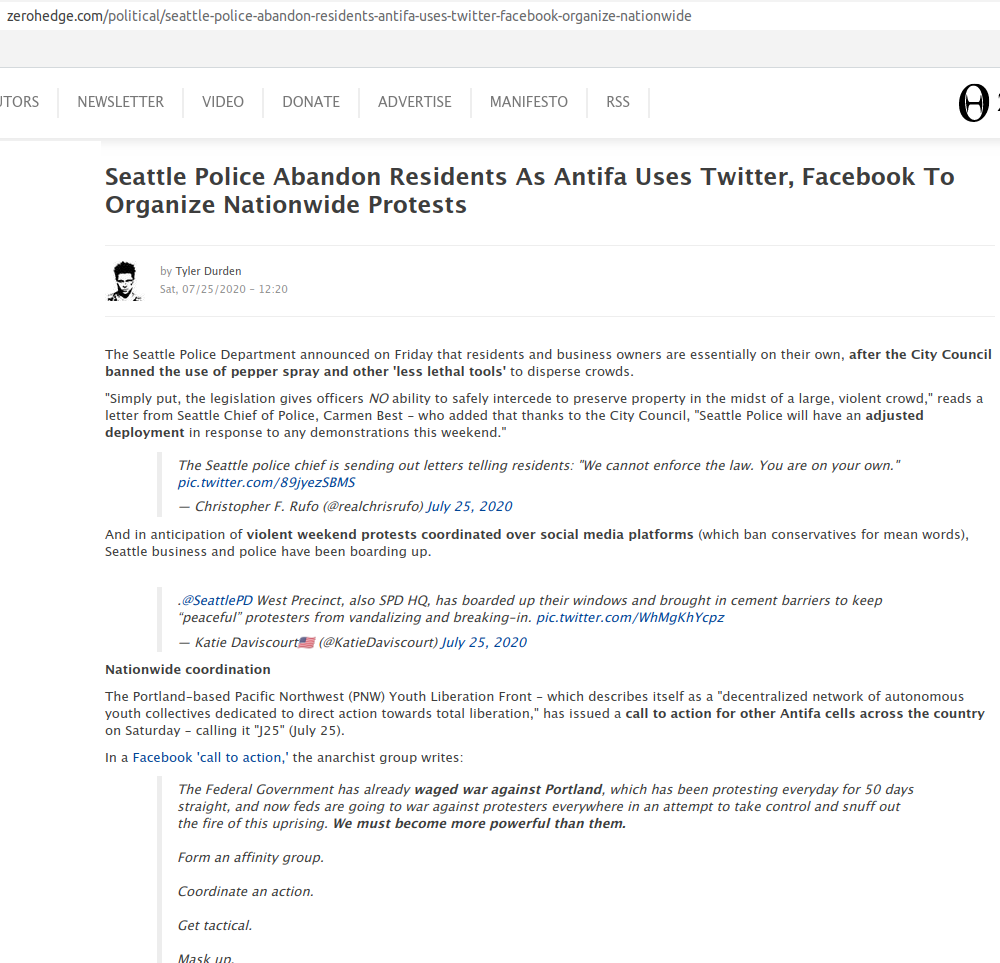Click the Tyler Durden author avatar
The height and width of the screenshot is (963, 1000).
(124, 281)
